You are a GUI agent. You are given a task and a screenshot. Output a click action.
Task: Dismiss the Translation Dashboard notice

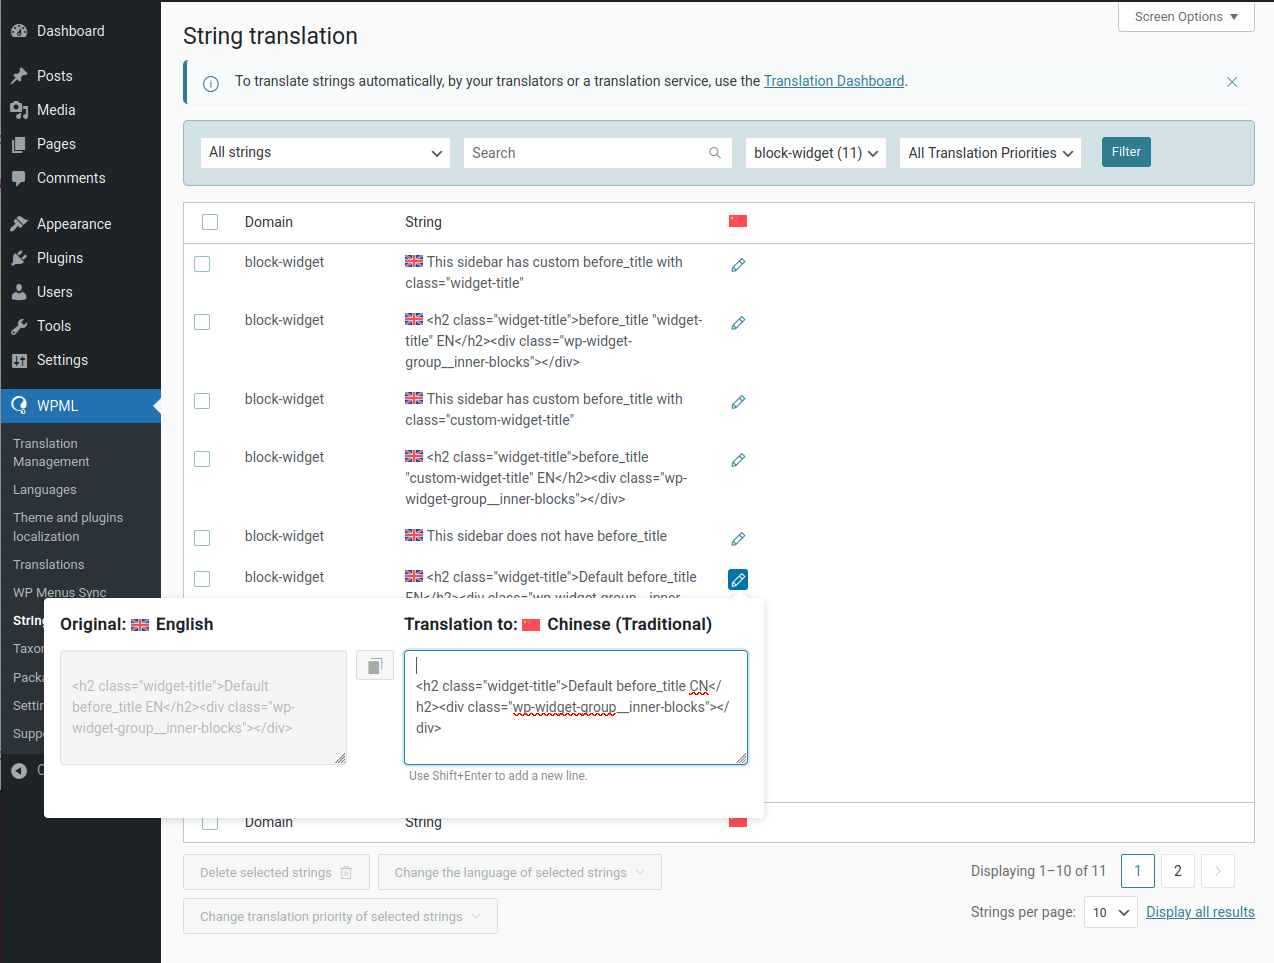click(1232, 82)
